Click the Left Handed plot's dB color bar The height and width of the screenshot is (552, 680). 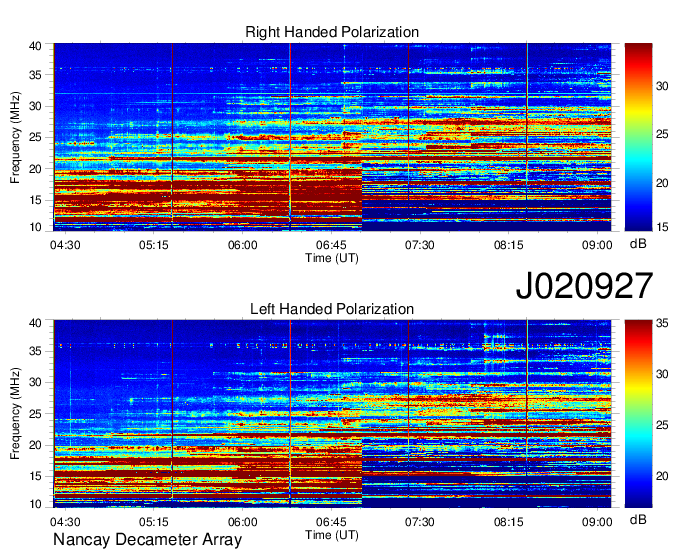pos(638,414)
